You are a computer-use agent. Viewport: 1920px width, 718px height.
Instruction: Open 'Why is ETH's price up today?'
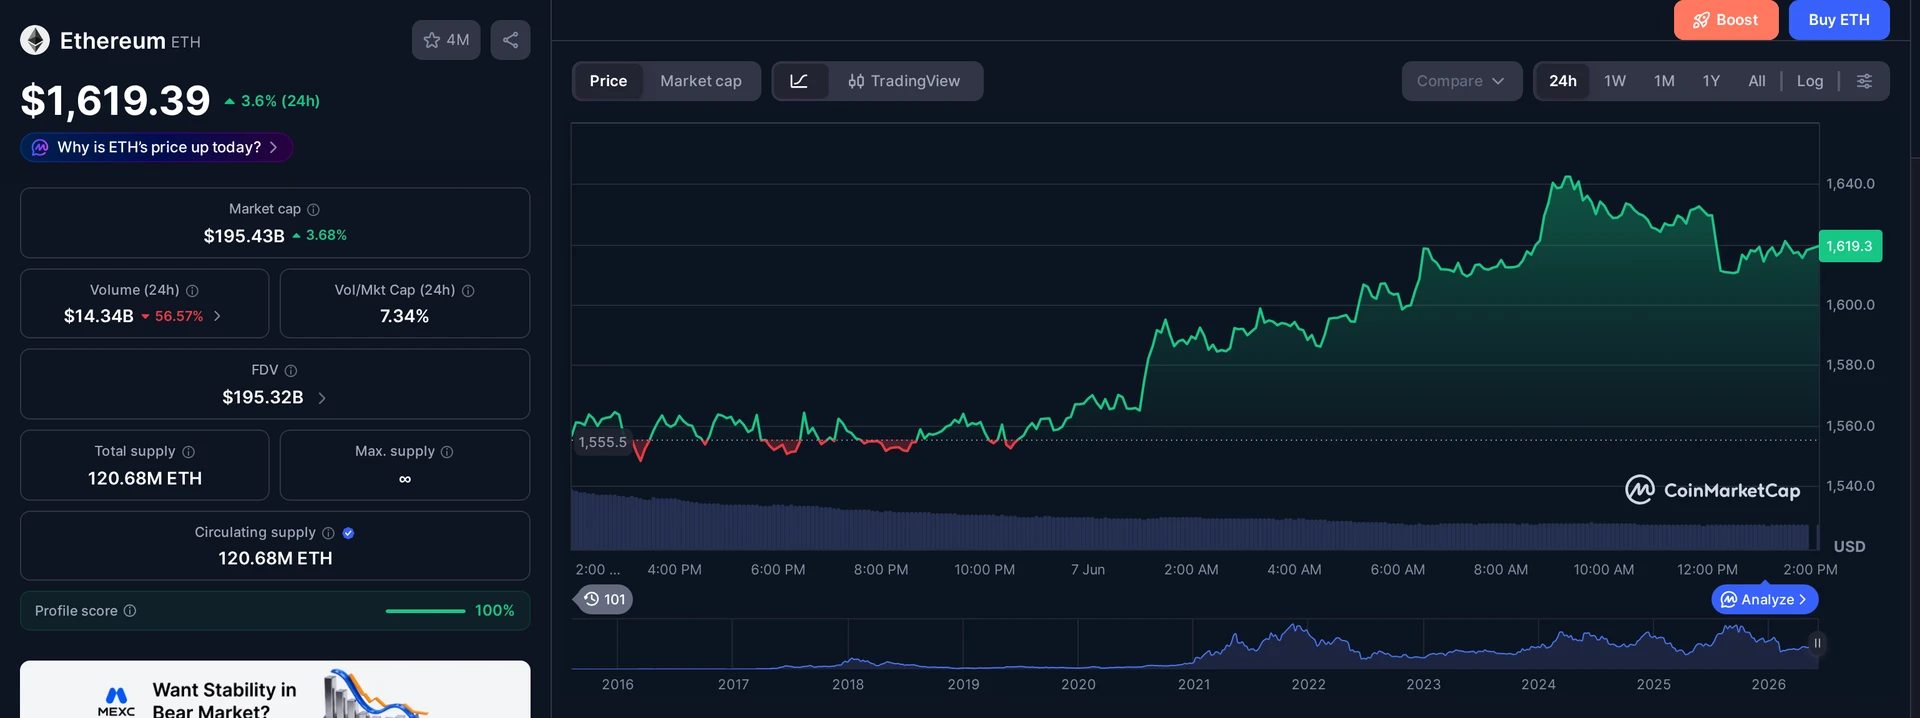click(x=157, y=147)
